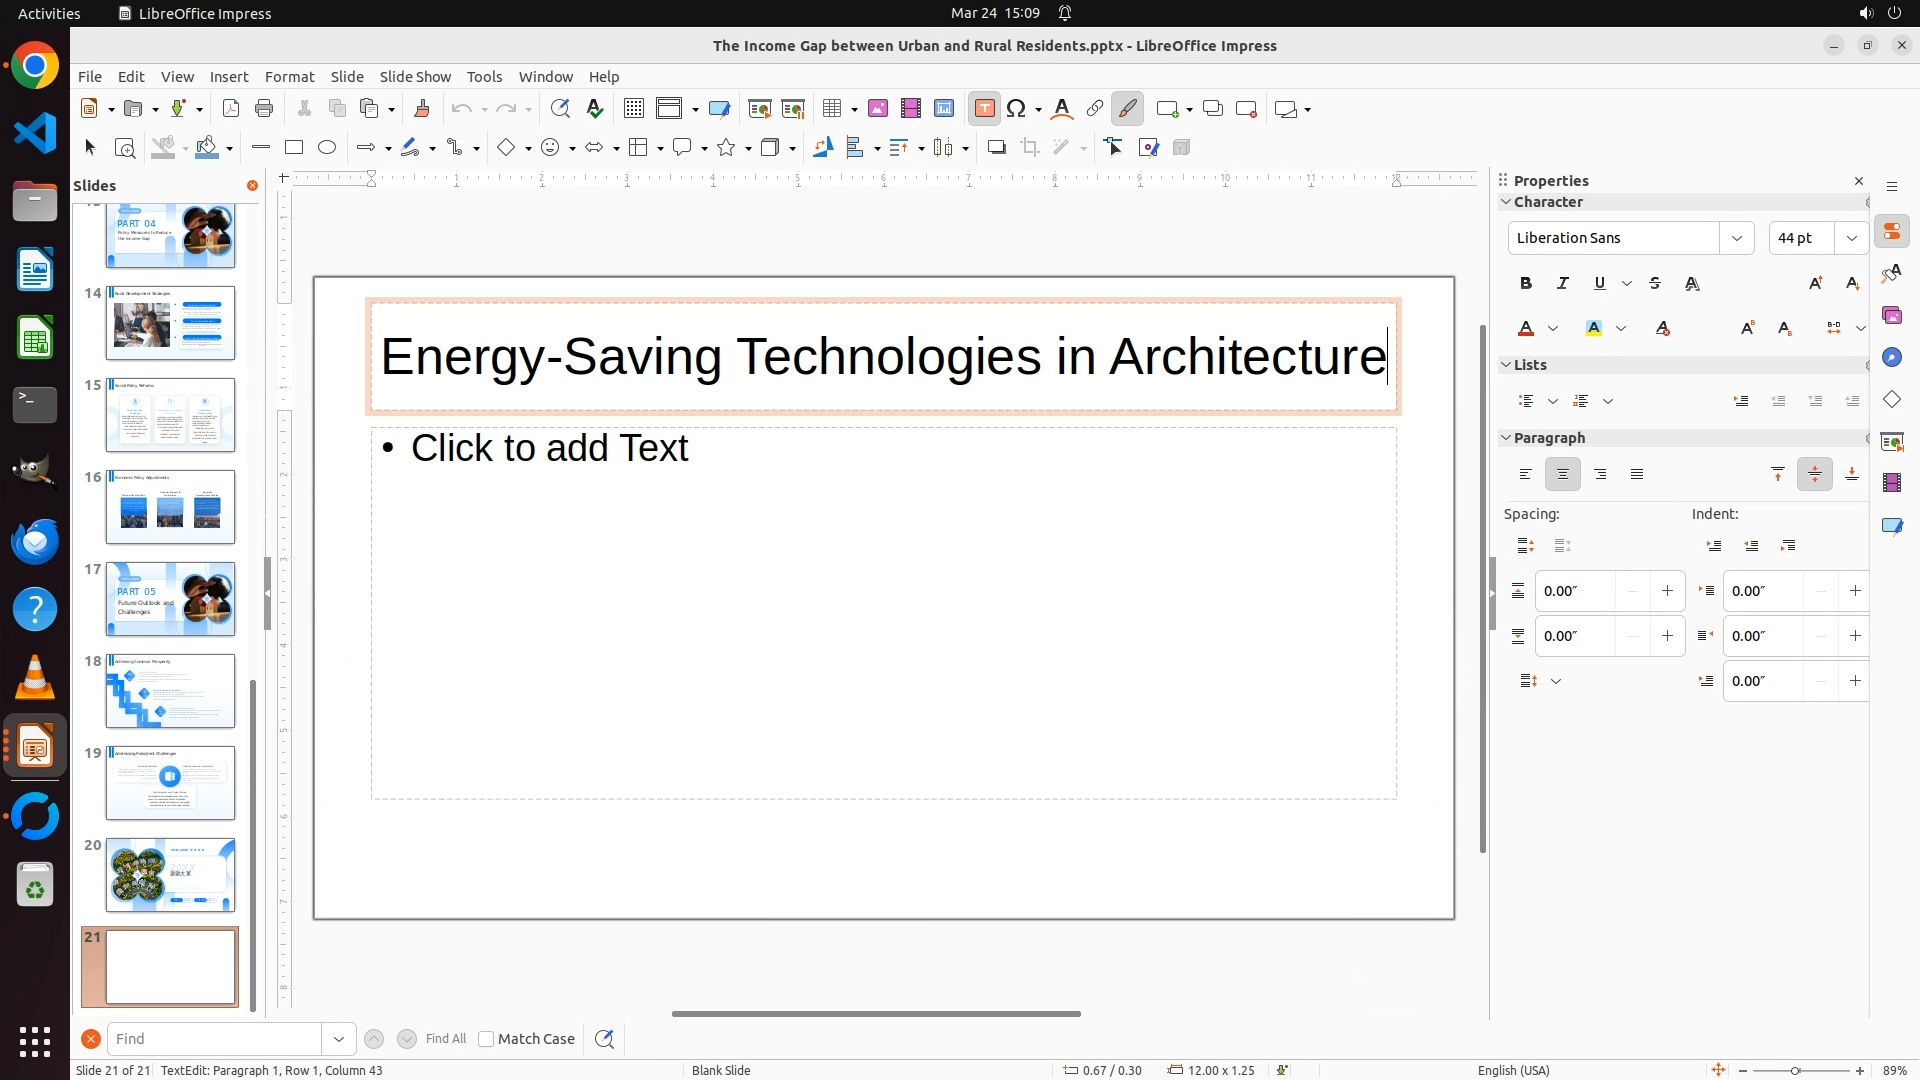The image size is (1920, 1080).
Task: Select the Rectangle drawing tool
Action: 294,148
